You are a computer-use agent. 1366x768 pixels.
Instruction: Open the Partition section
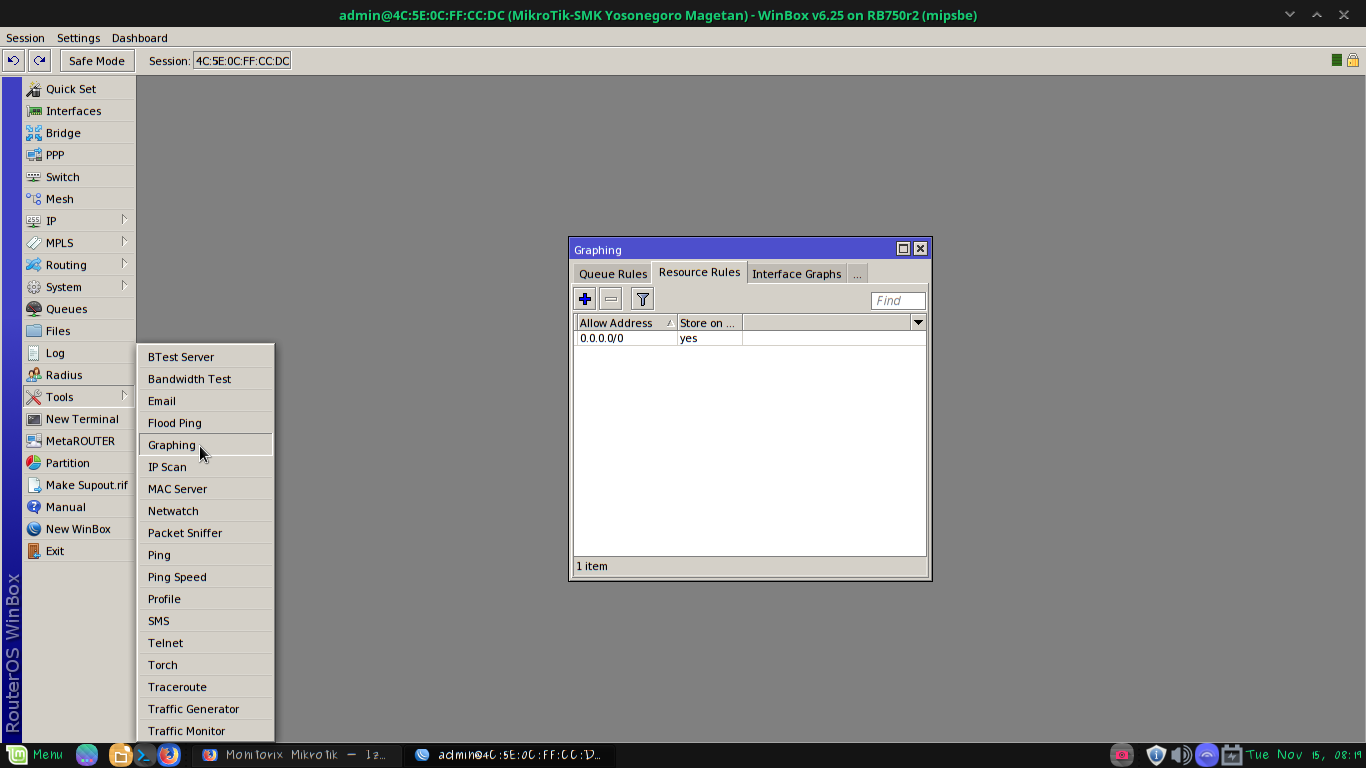(x=79, y=463)
